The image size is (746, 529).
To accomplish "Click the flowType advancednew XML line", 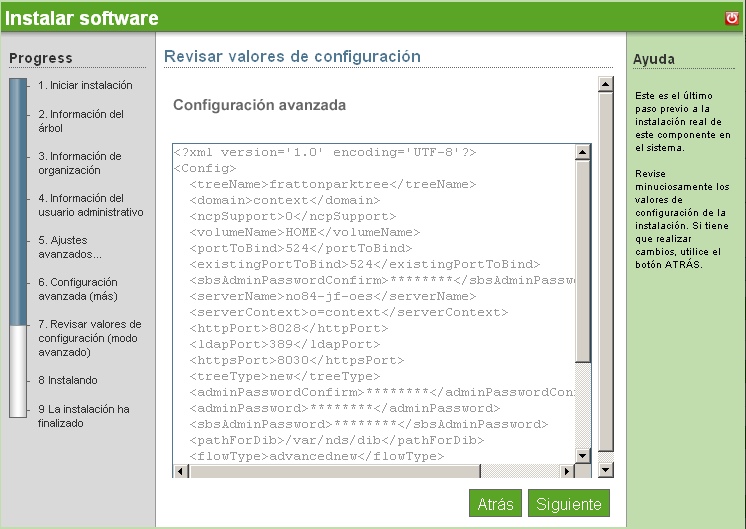I will (x=317, y=456).
